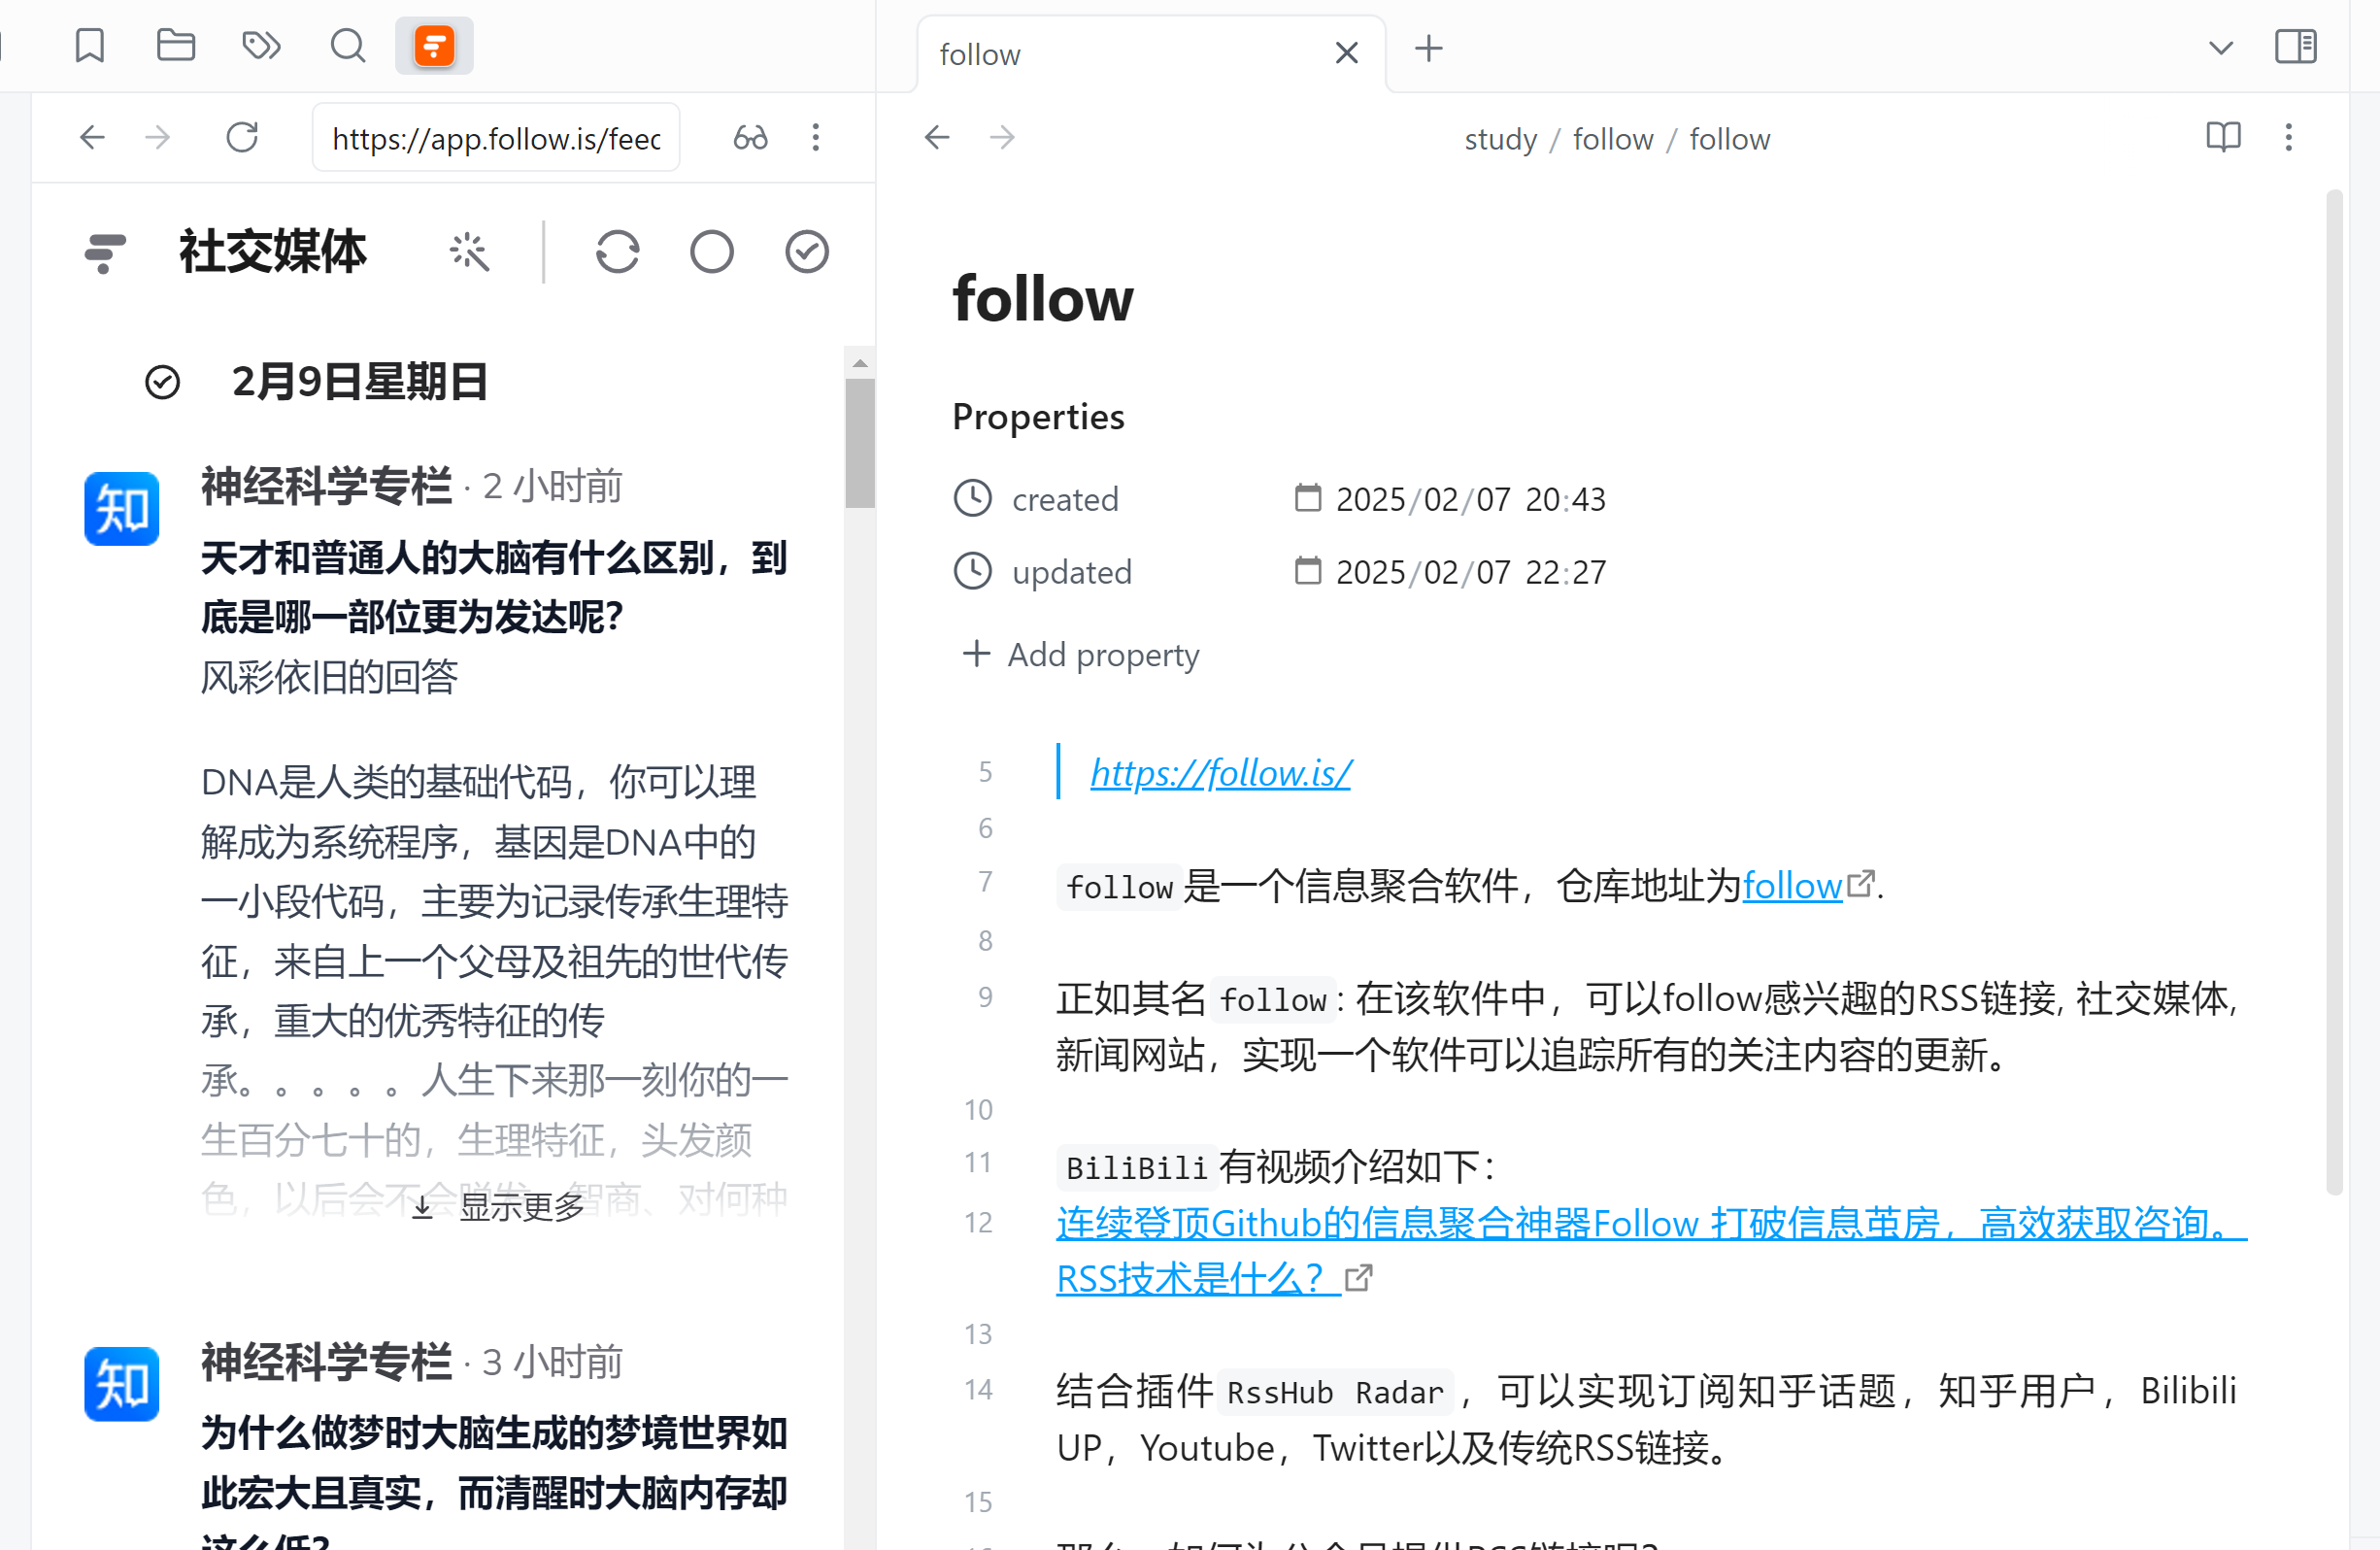Open a new tab with the plus
The width and height of the screenshot is (2380, 1550).
(1429, 48)
